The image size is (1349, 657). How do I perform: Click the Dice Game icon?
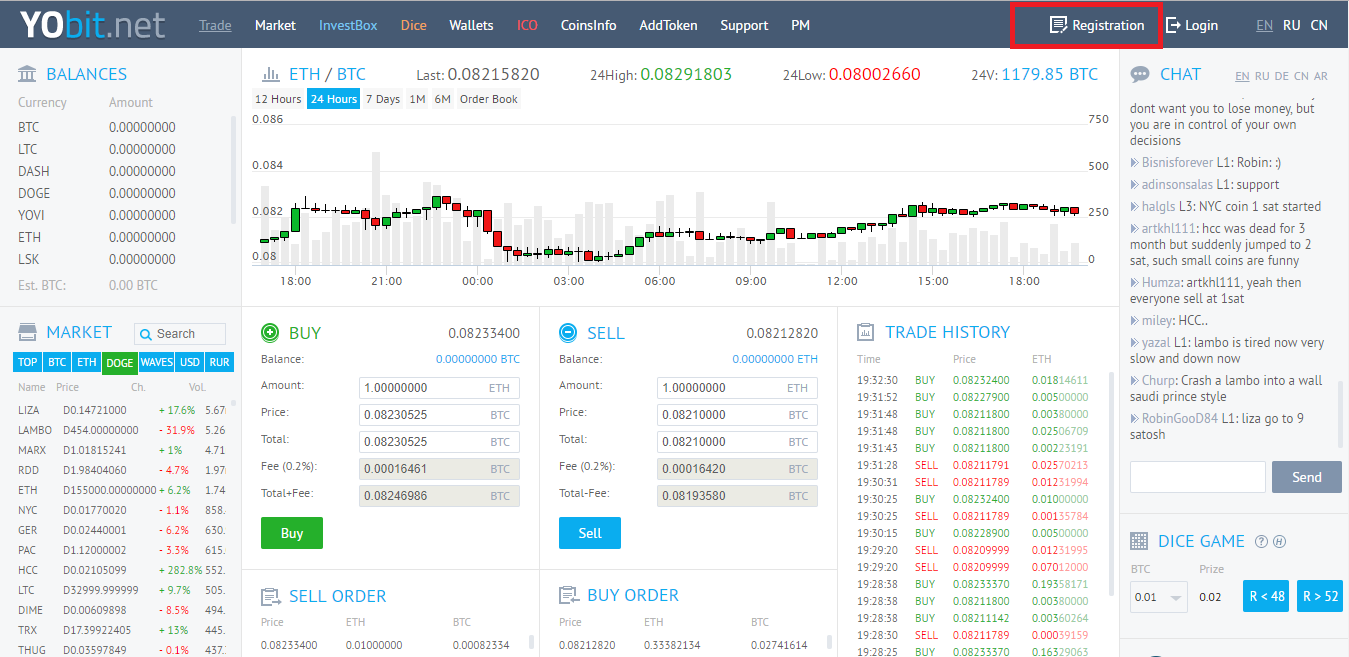pos(1139,541)
